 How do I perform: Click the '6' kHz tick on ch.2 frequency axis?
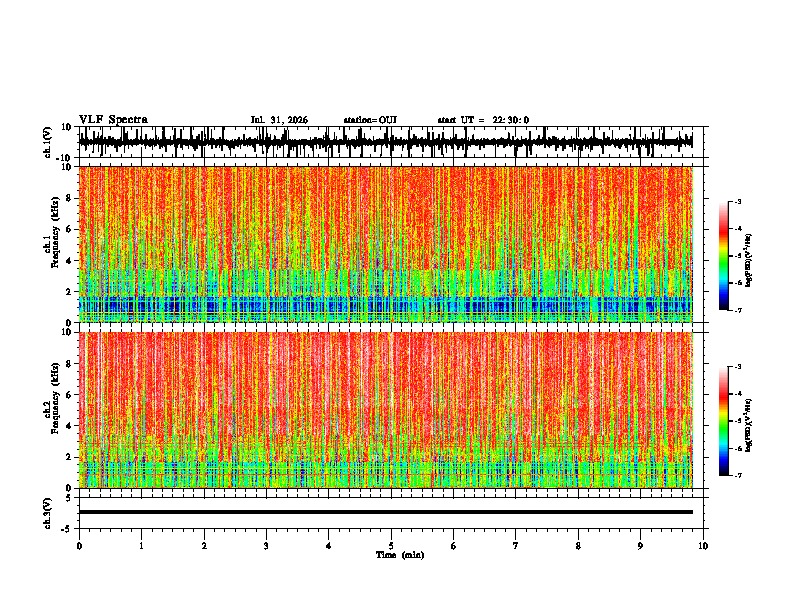70,395
